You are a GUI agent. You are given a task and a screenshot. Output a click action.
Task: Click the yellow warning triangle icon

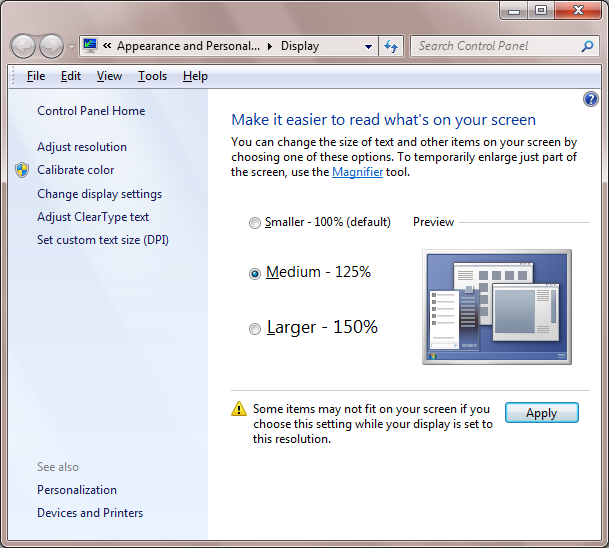click(x=239, y=409)
